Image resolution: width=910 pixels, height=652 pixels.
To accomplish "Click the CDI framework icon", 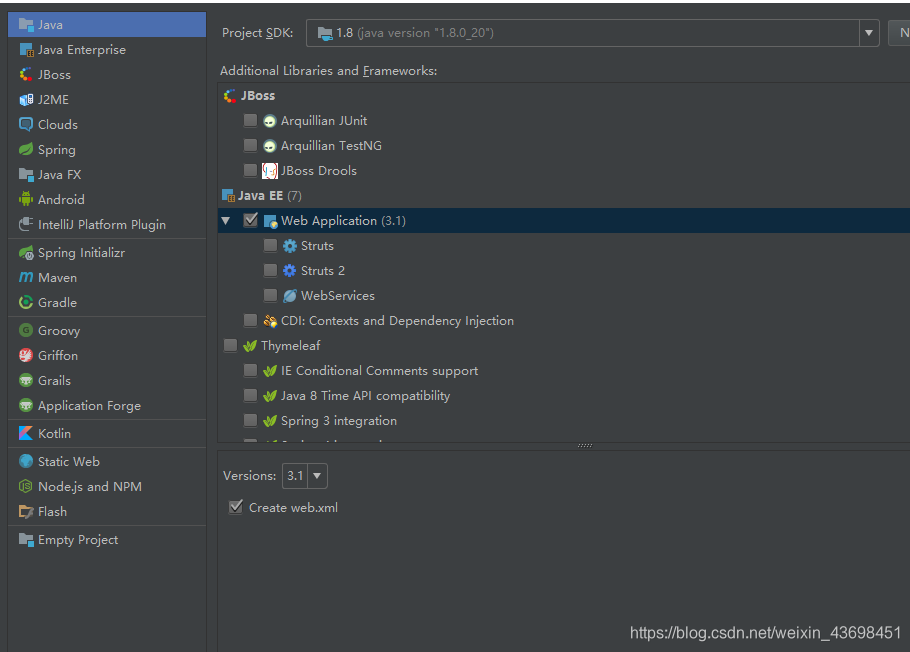I will click(x=270, y=321).
